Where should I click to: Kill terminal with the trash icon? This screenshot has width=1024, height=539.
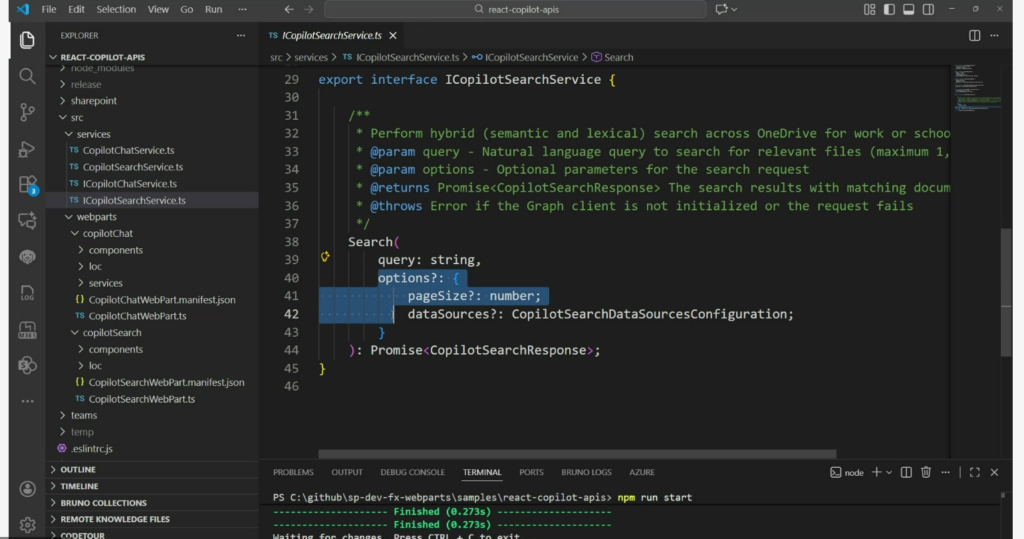926,472
